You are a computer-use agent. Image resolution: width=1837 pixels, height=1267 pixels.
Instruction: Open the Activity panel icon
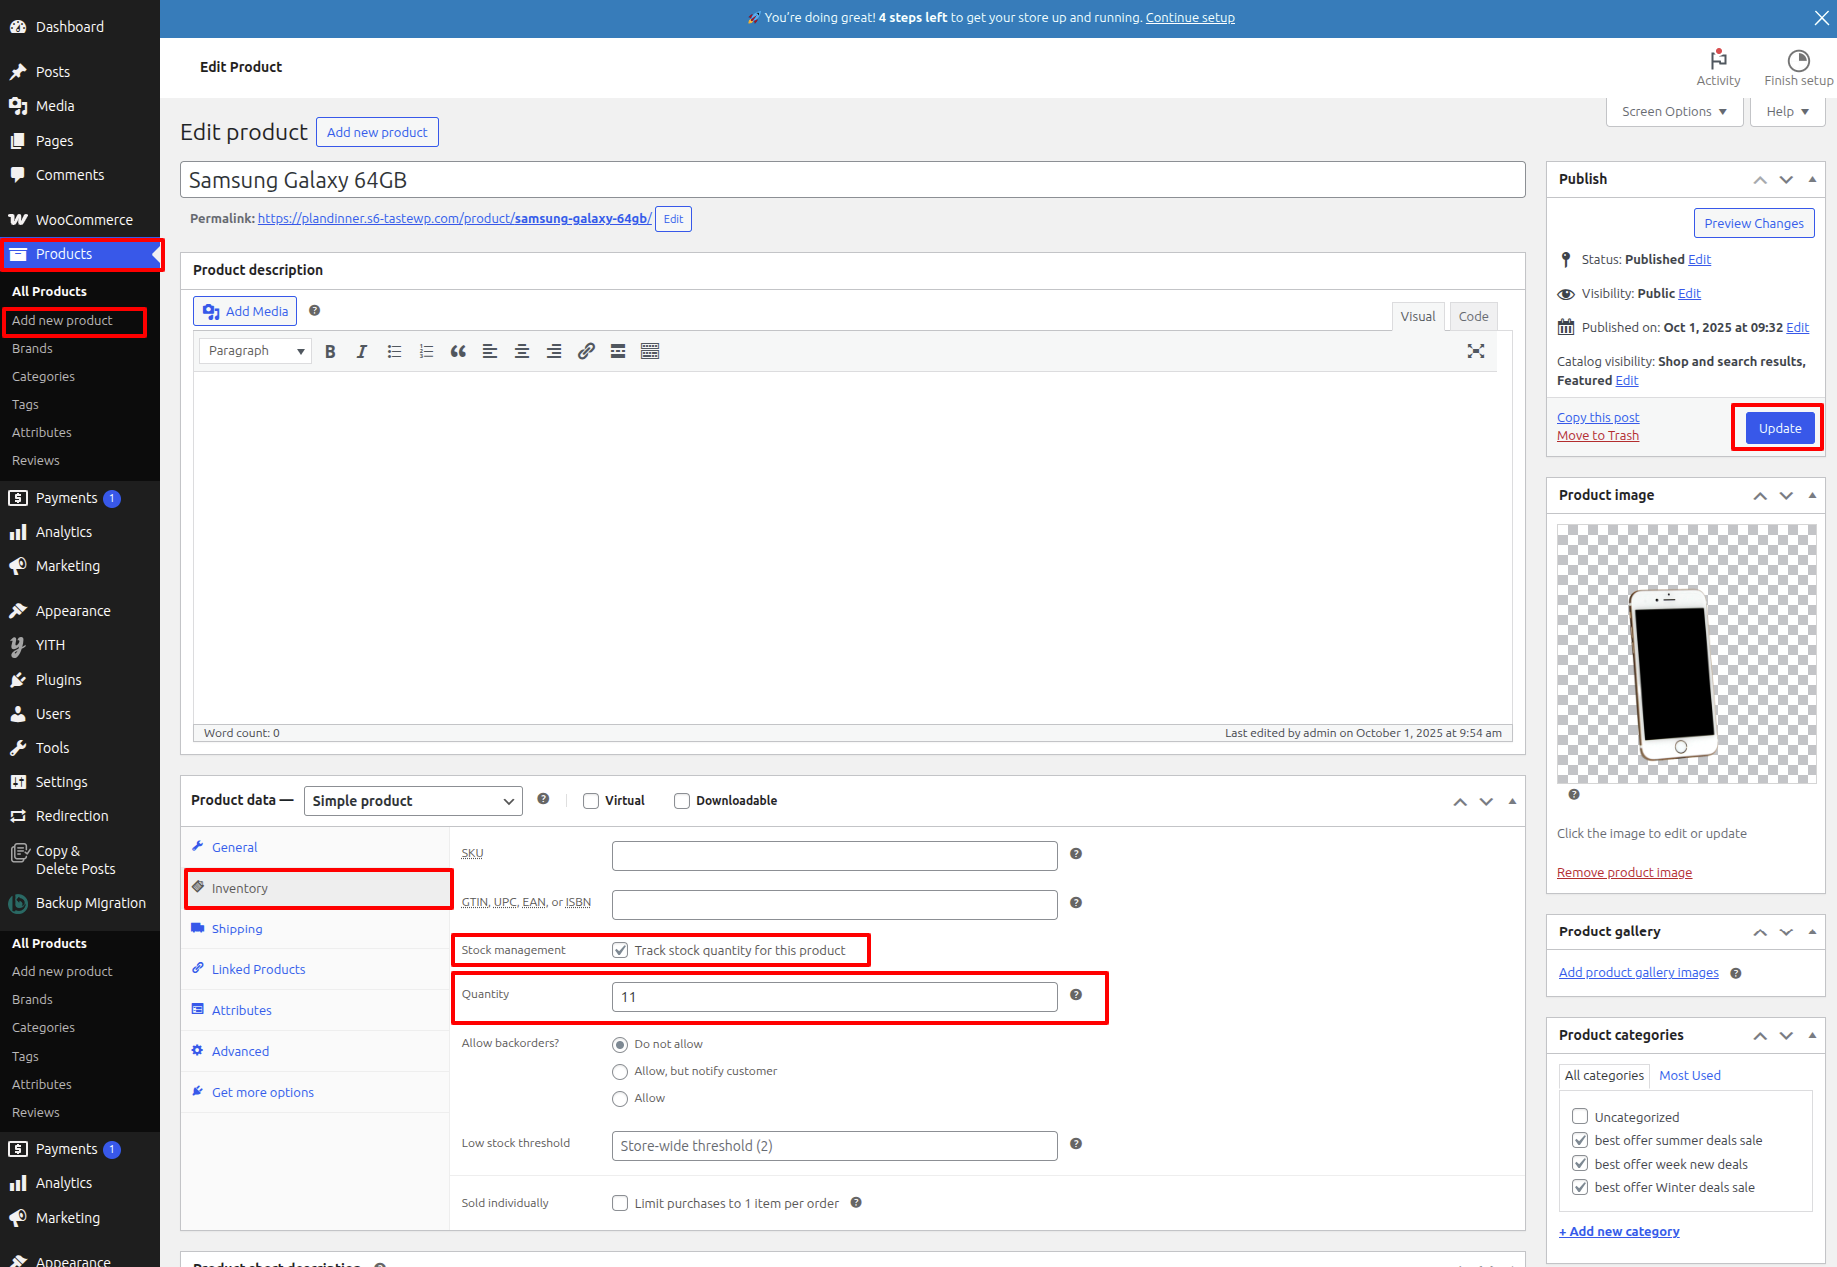click(x=1717, y=67)
